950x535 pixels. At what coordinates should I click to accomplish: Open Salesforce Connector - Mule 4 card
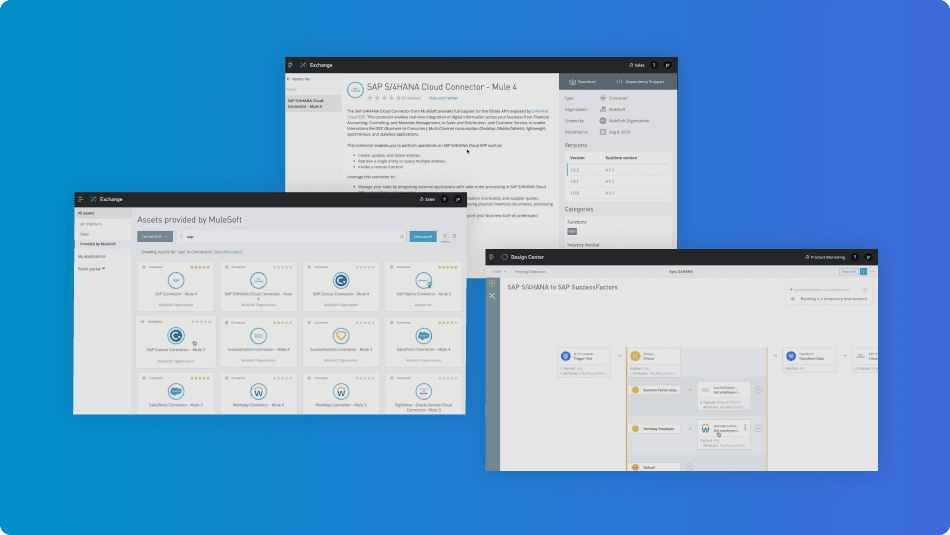click(x=424, y=342)
